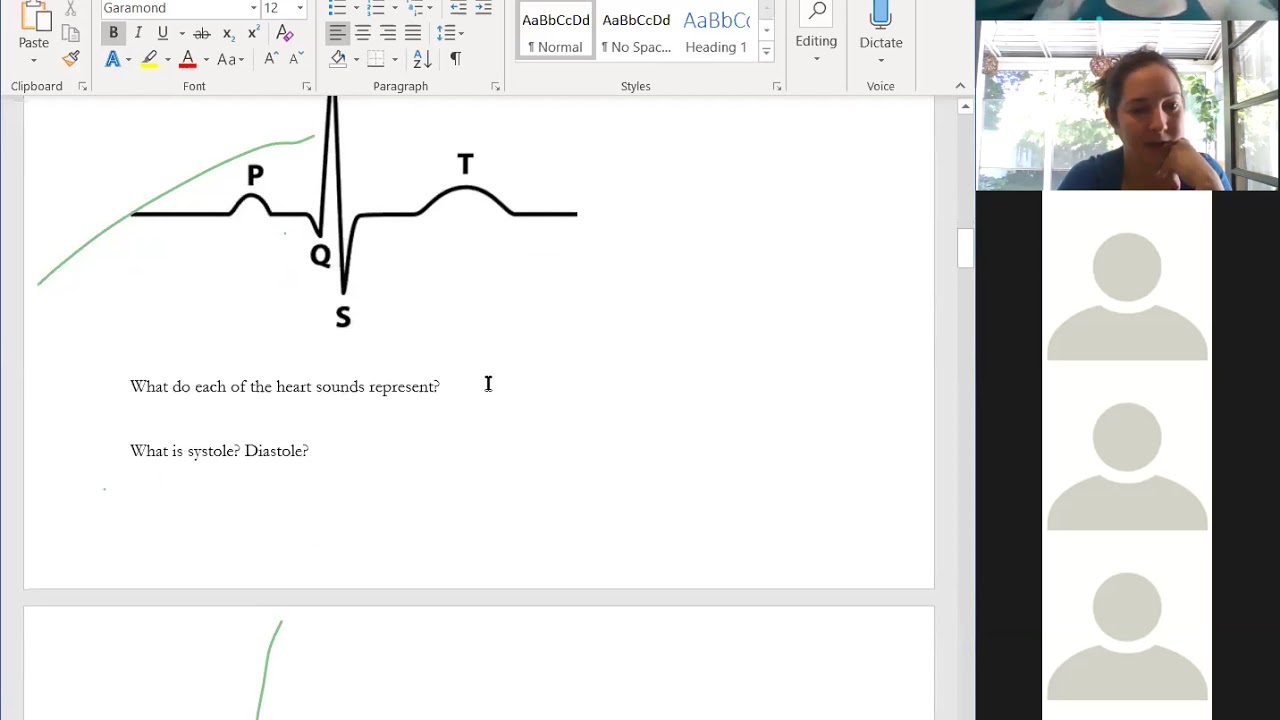Activate the Format Painter brush
Viewport: 1280px width, 720px height.
click(71, 59)
